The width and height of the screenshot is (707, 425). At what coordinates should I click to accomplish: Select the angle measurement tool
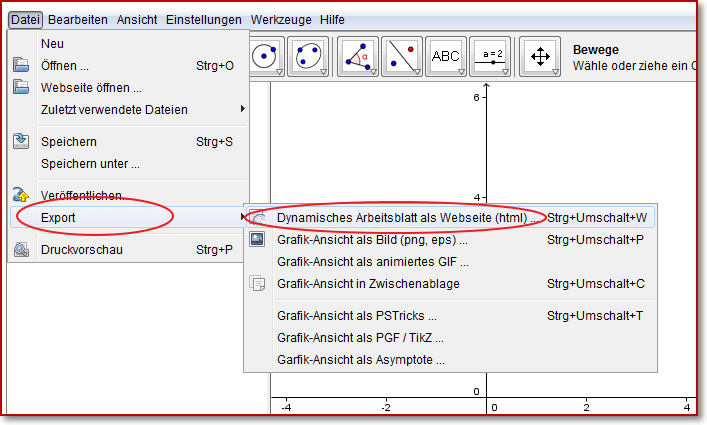click(358, 57)
